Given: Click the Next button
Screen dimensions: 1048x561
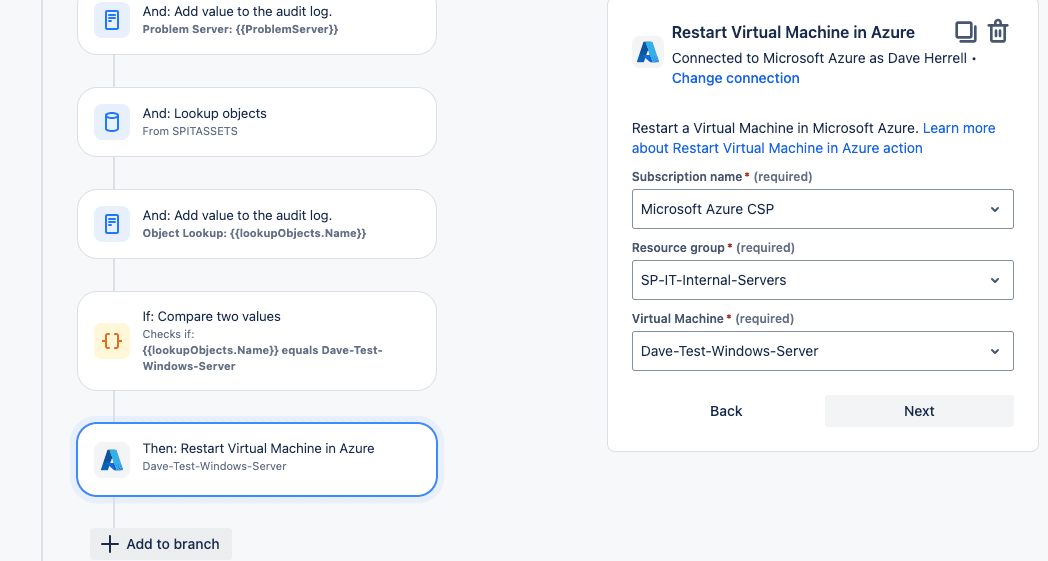Looking at the screenshot, I should [x=919, y=411].
